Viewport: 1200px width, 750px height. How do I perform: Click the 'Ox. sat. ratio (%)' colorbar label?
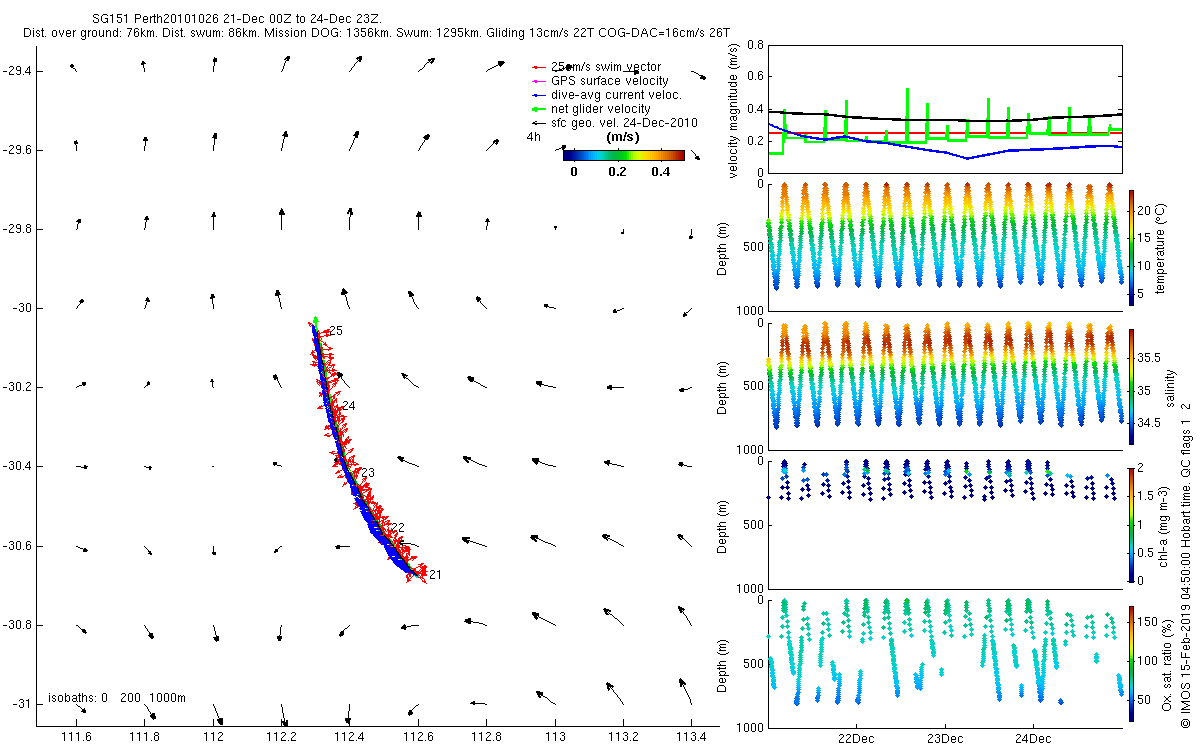(x=1166, y=663)
